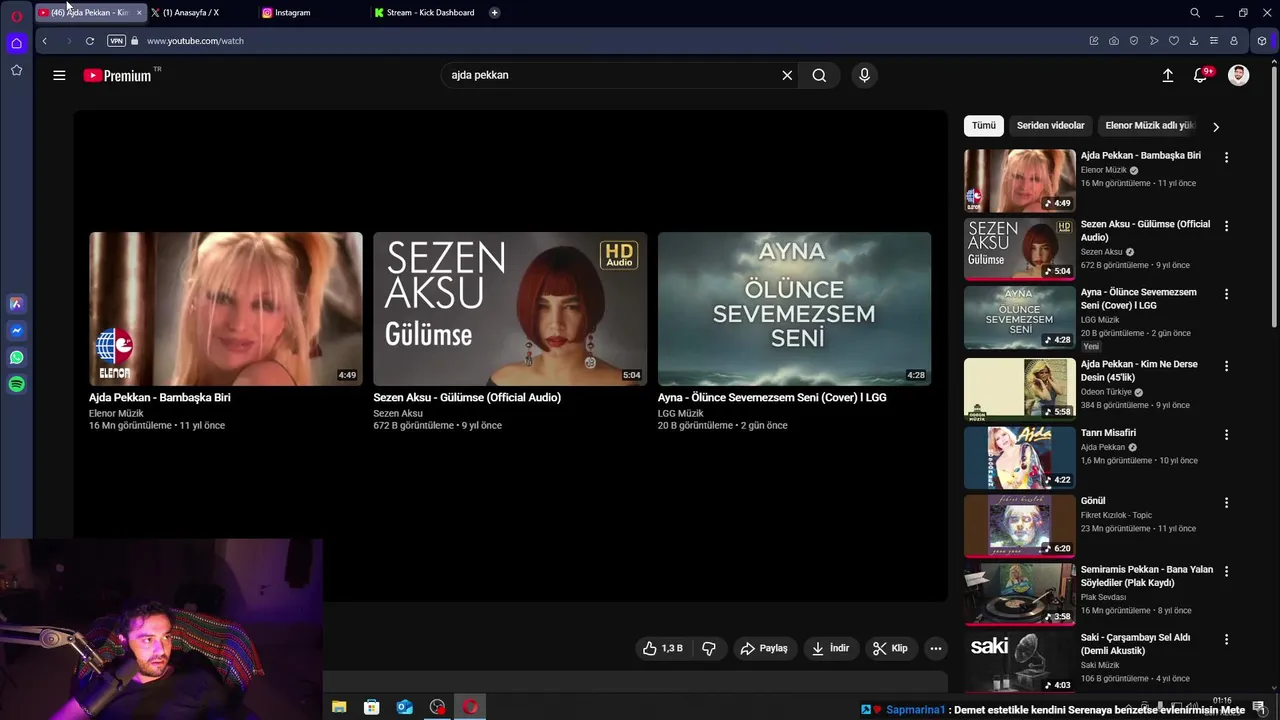
Task: Open options for Semiramis Pekkan sidebar item
Action: (x=1226, y=571)
